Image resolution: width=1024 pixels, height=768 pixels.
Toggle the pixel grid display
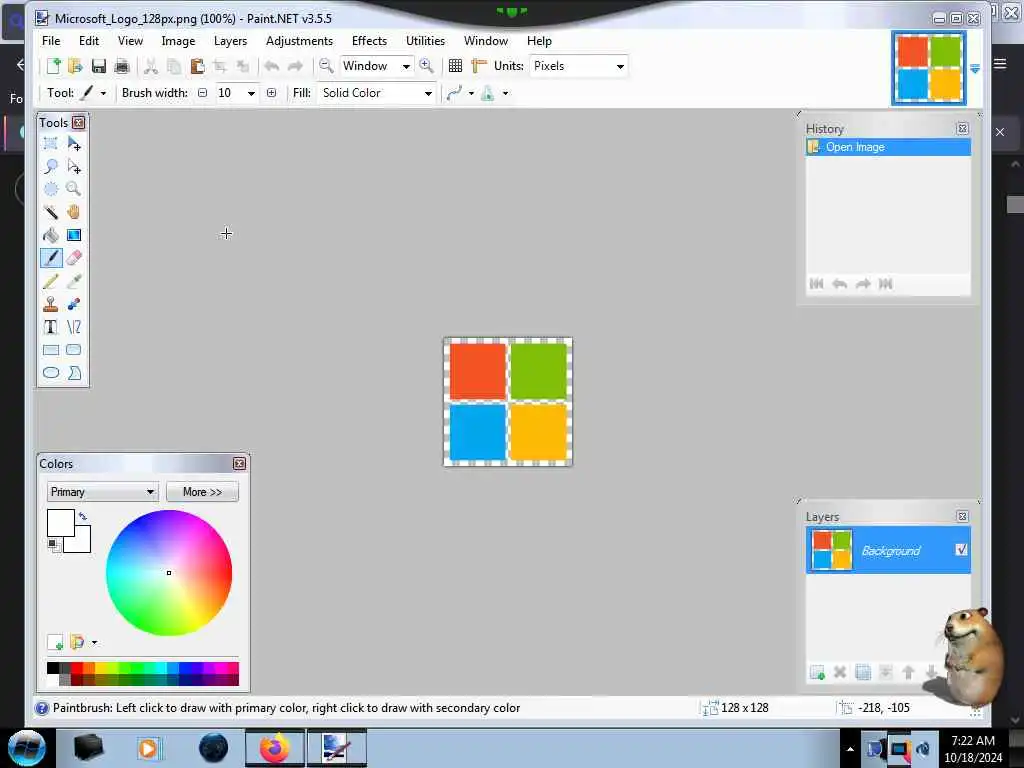coord(456,66)
